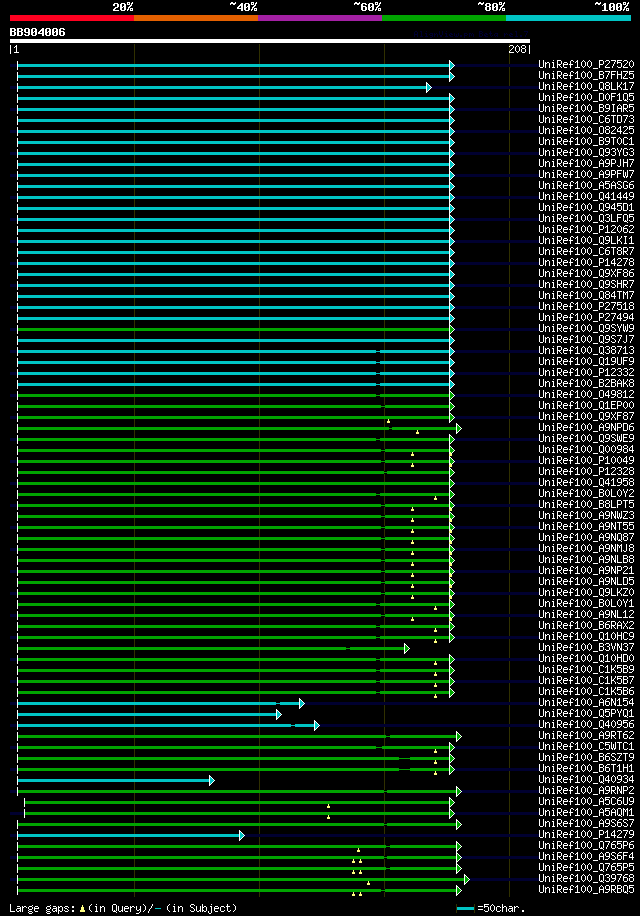Click the cyan 50char scale bar in legend
Screen dimensions: 640x916
[465, 909]
